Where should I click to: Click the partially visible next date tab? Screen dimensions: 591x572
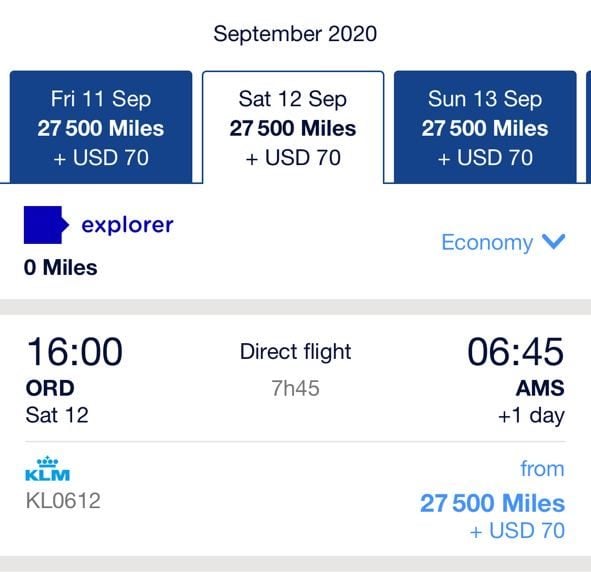click(588, 127)
